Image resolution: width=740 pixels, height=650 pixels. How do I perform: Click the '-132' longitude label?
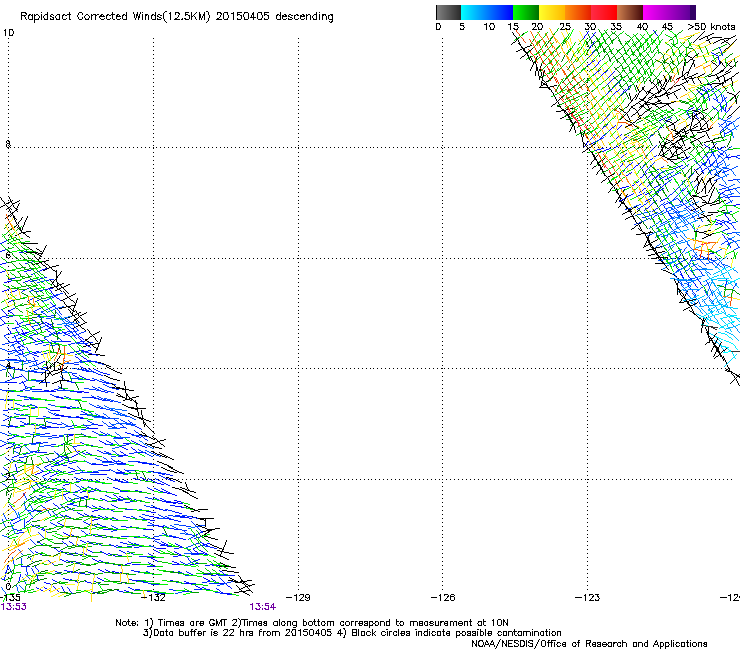pyautogui.click(x=154, y=598)
